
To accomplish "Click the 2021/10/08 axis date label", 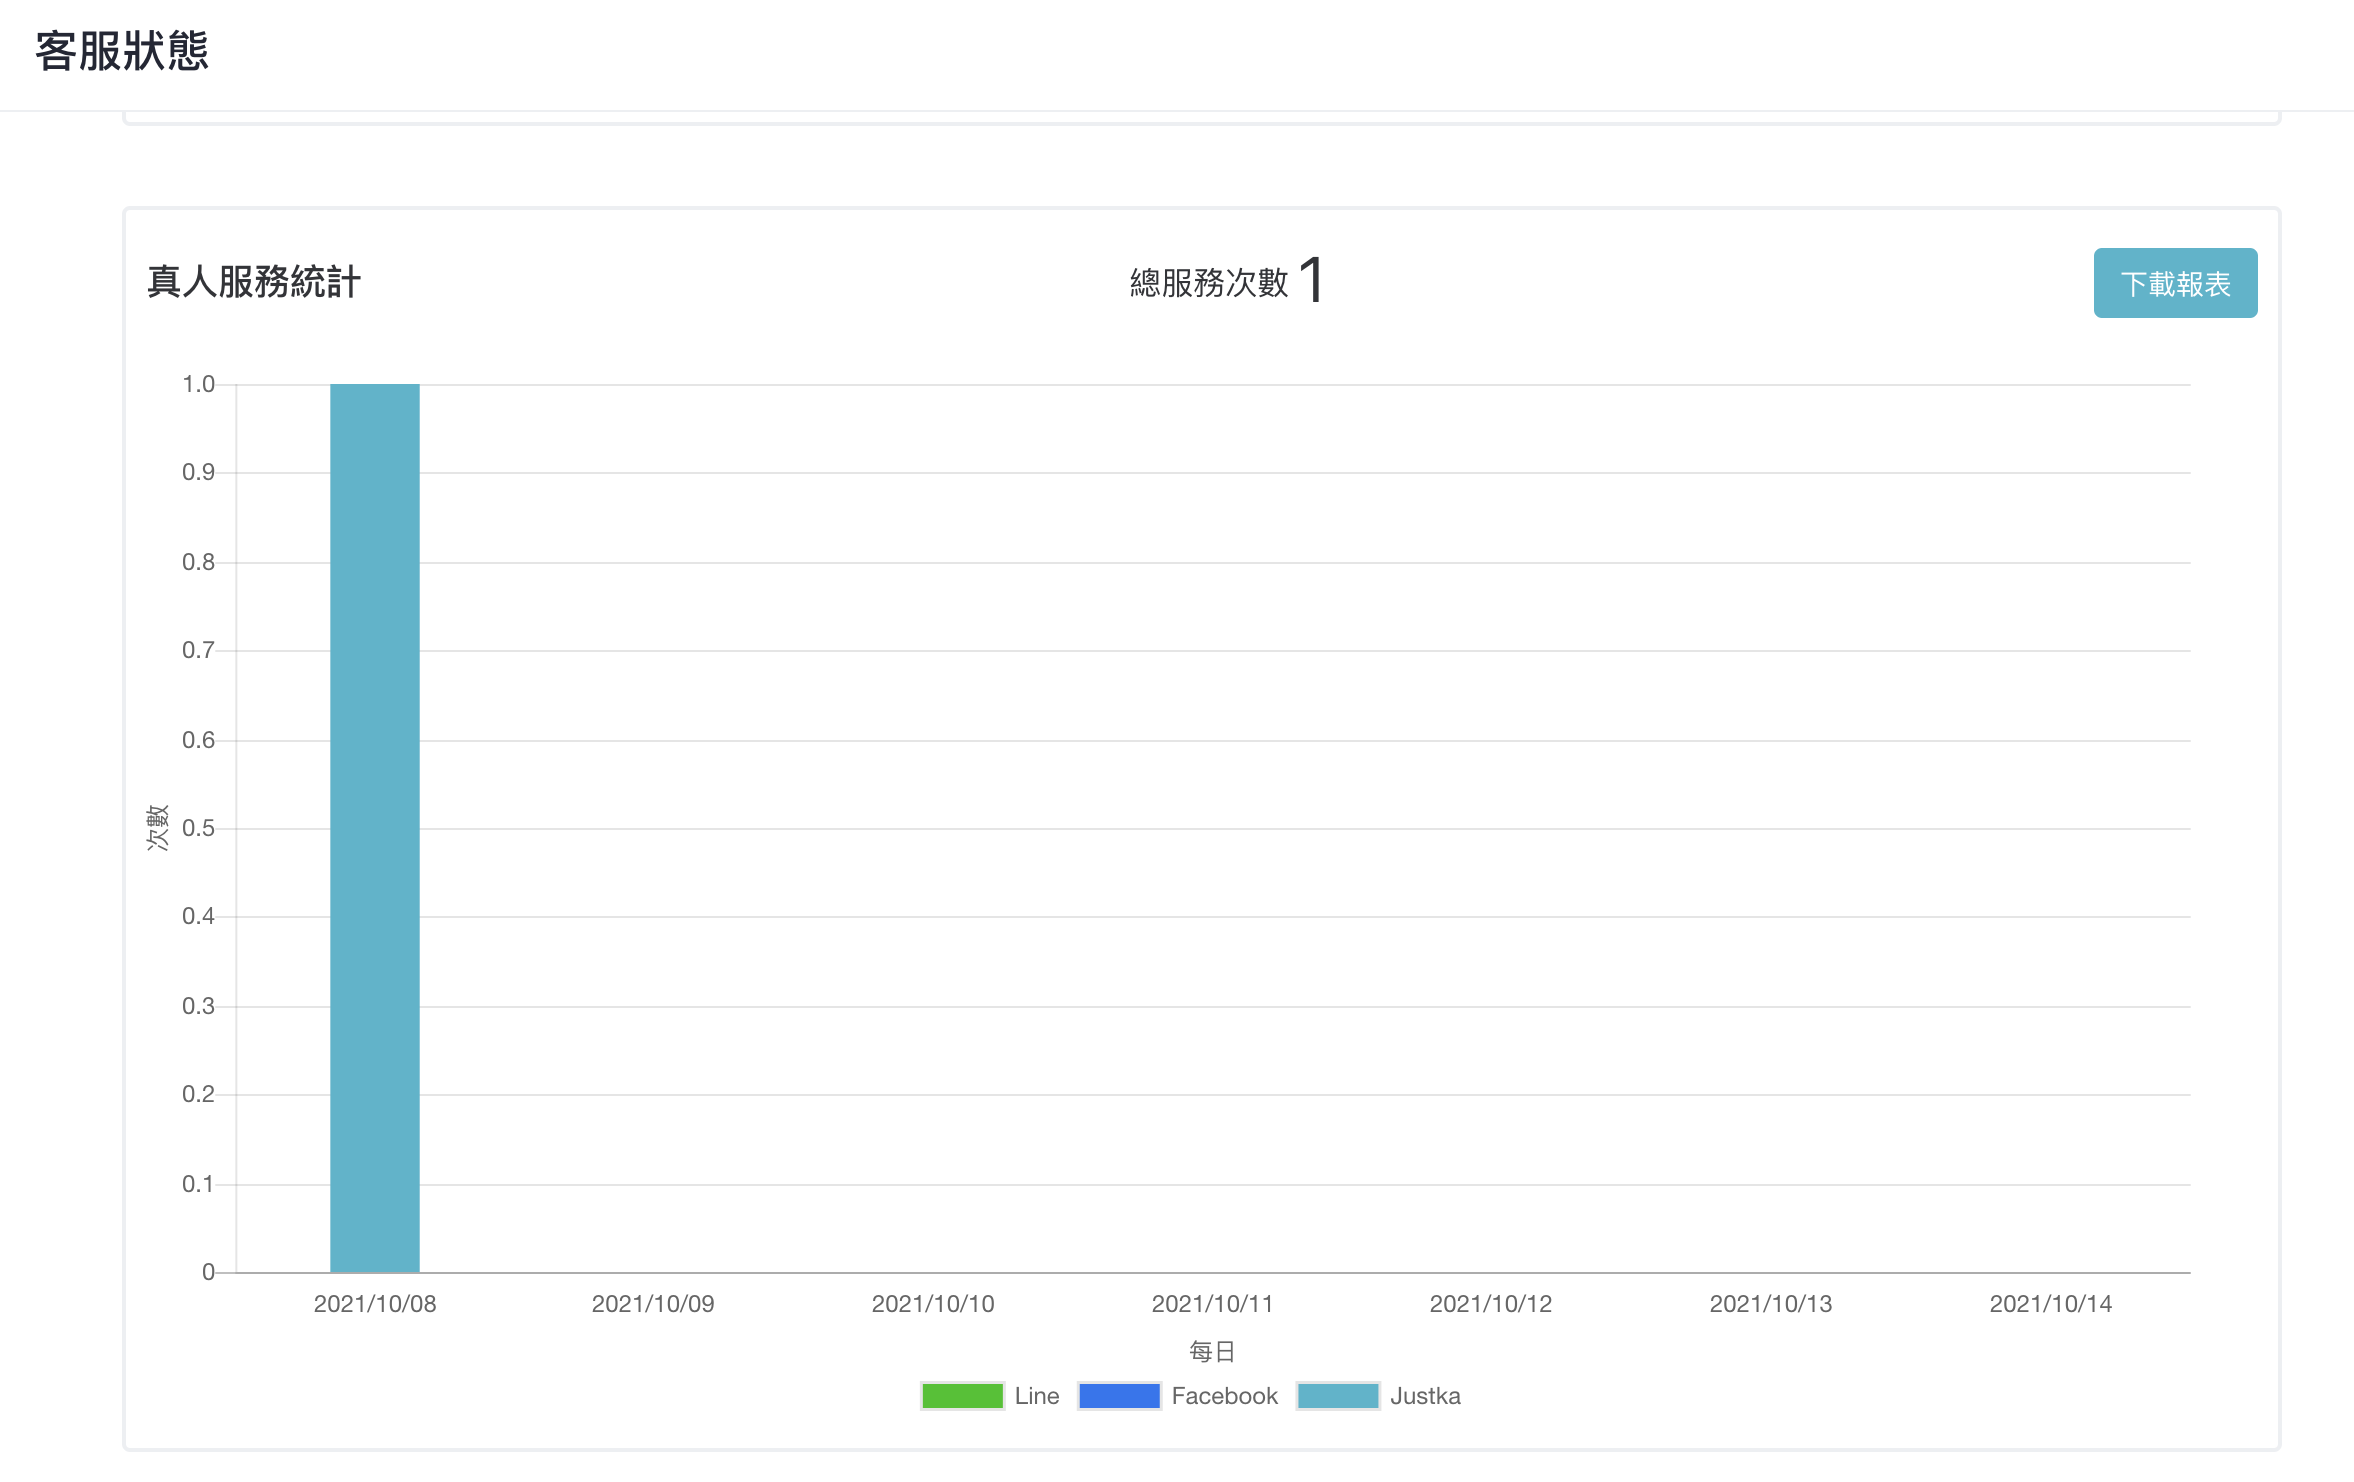I will point(375,1304).
